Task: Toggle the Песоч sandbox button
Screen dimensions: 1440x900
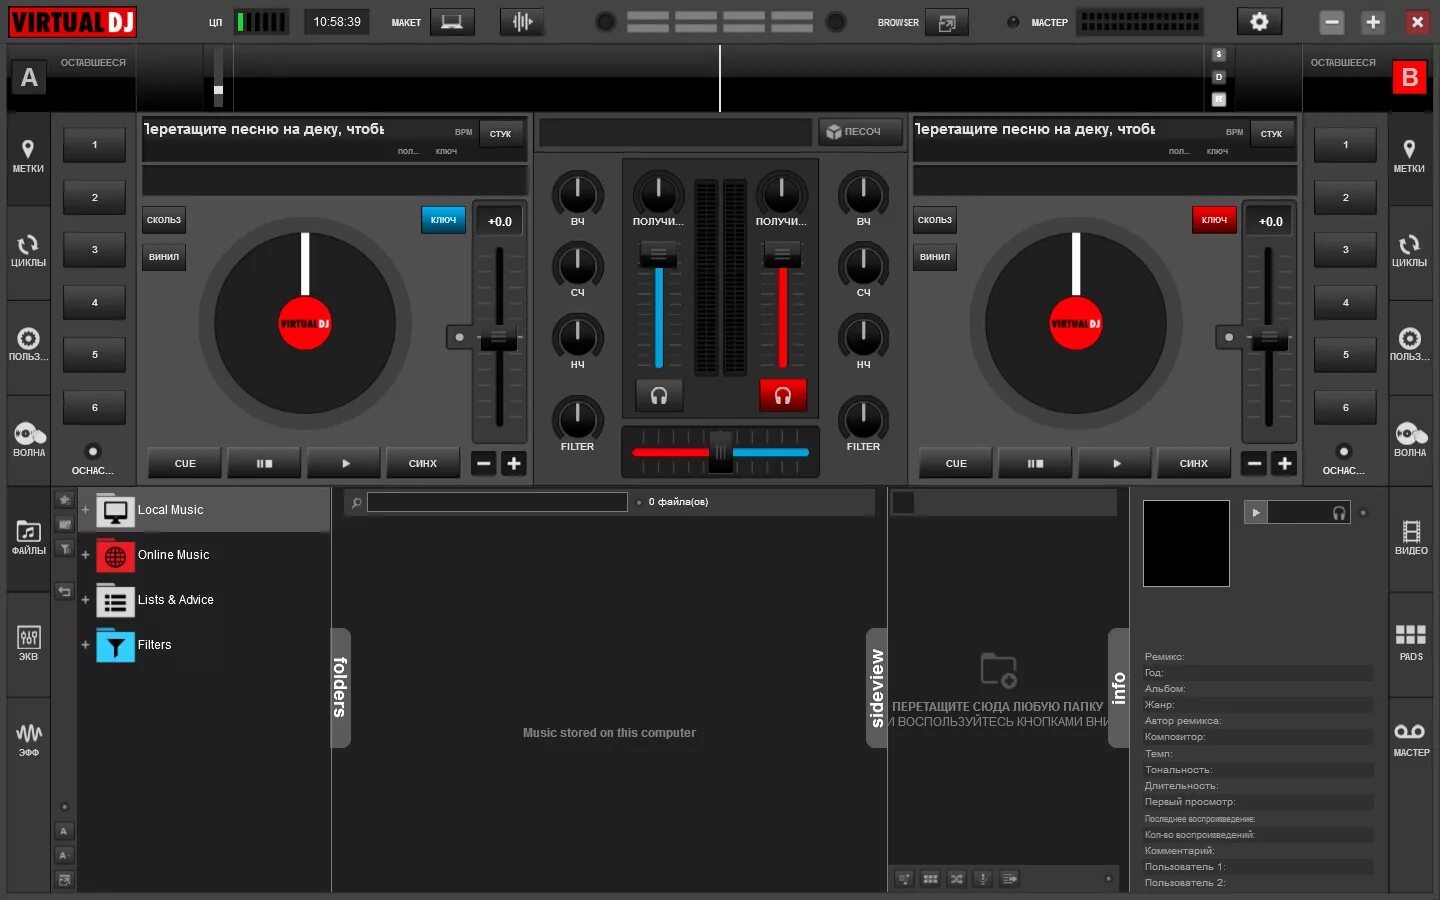Action: (860, 132)
